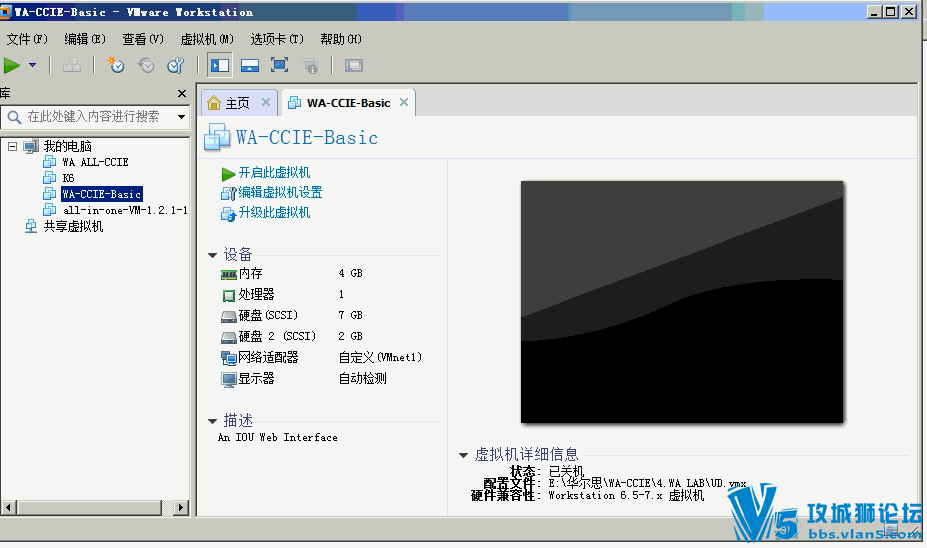The width and height of the screenshot is (927, 548).
Task: Click the take snapshot toolbar icon
Action: click(115, 65)
